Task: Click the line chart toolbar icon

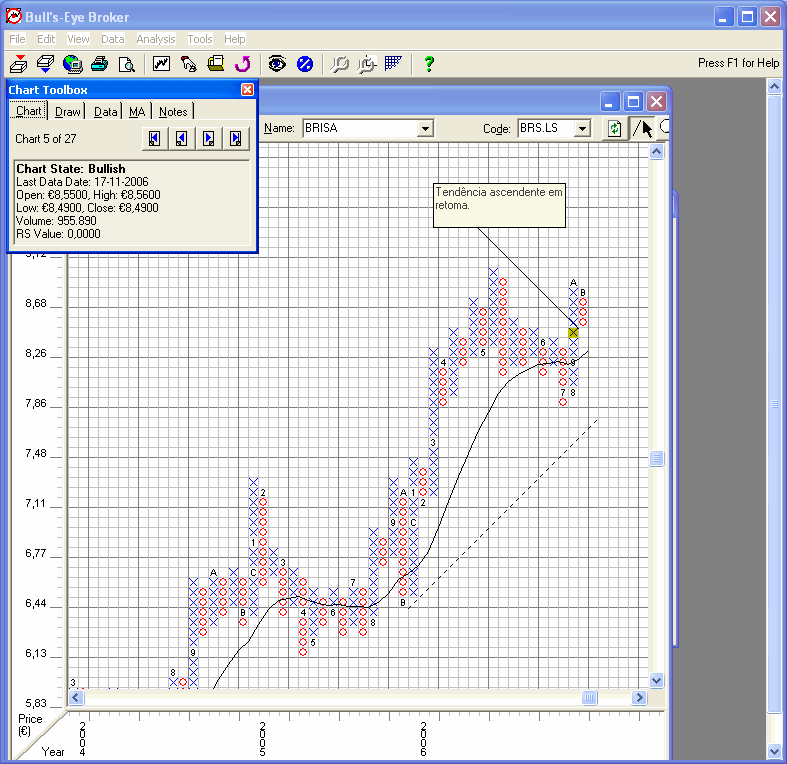Action: tap(161, 64)
